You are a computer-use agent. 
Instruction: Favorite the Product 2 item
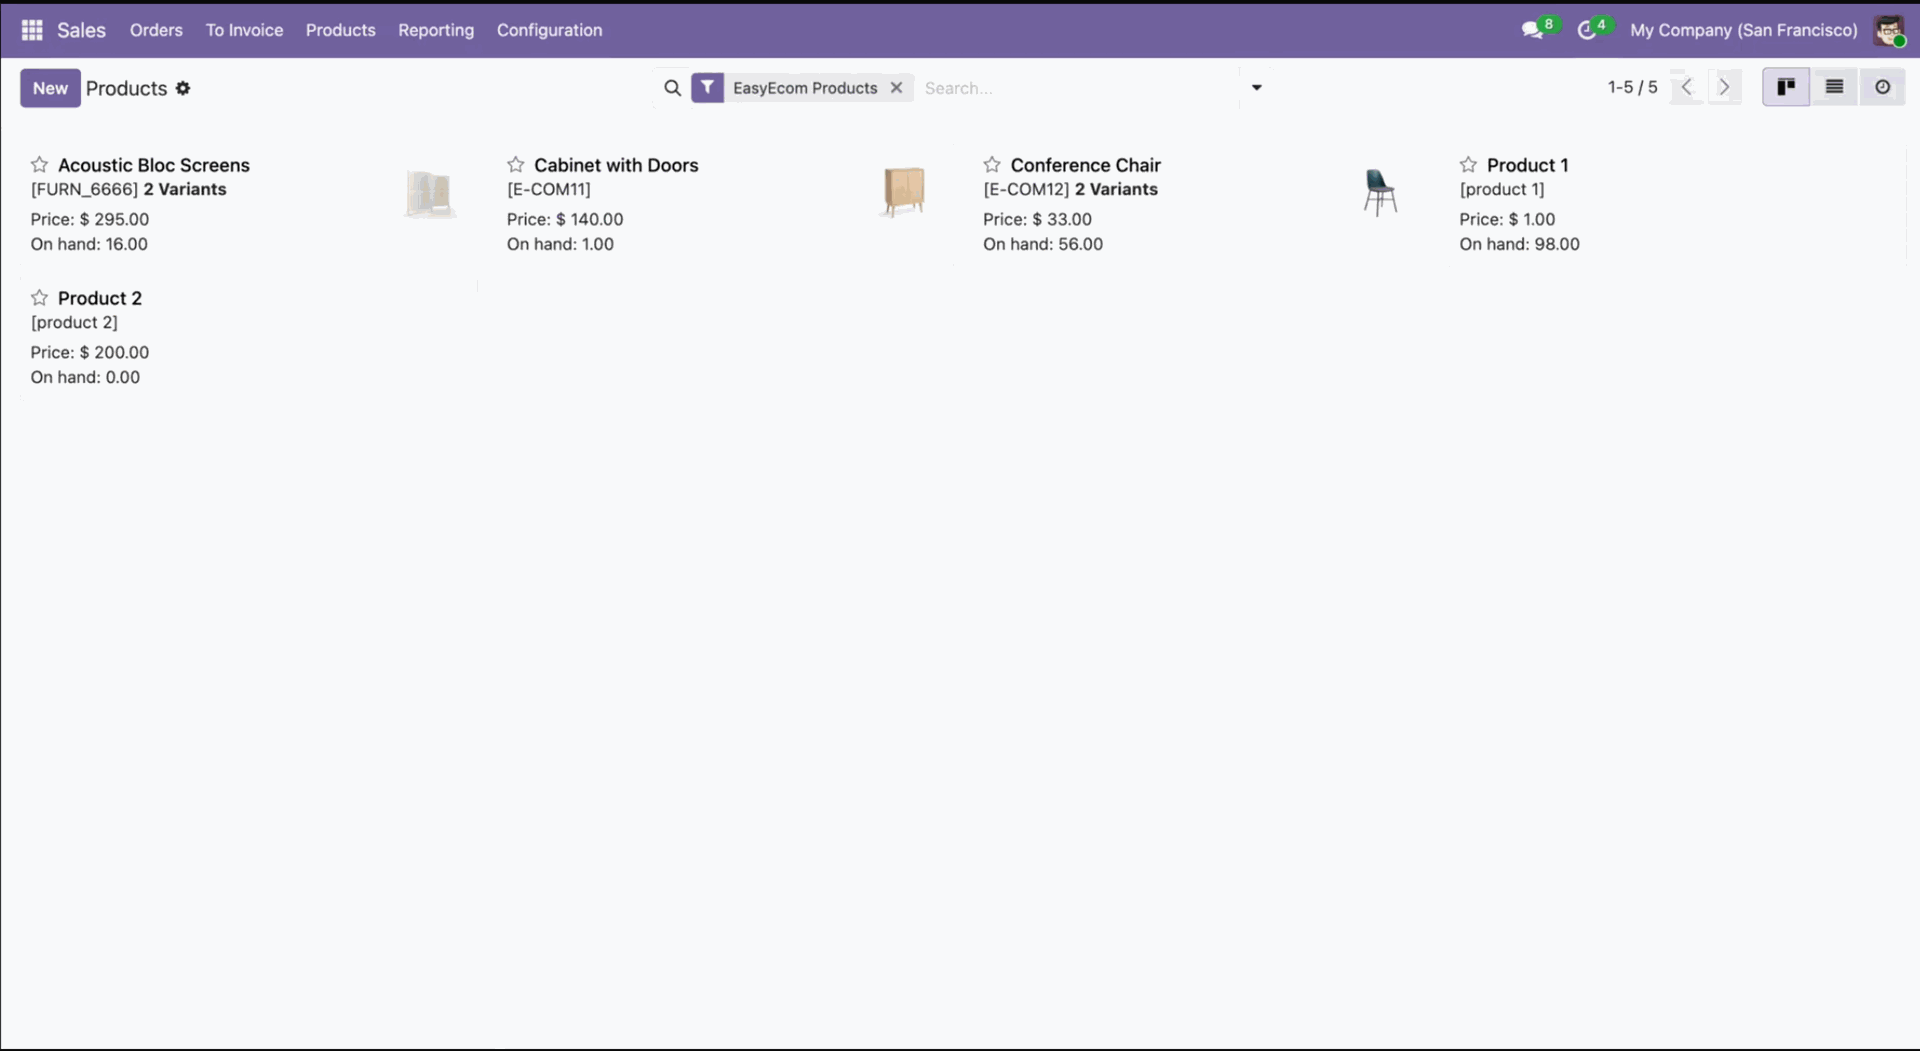(39, 297)
